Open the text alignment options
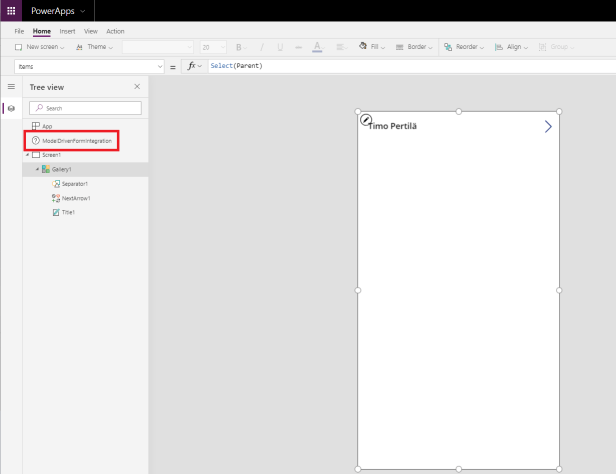 point(342,47)
